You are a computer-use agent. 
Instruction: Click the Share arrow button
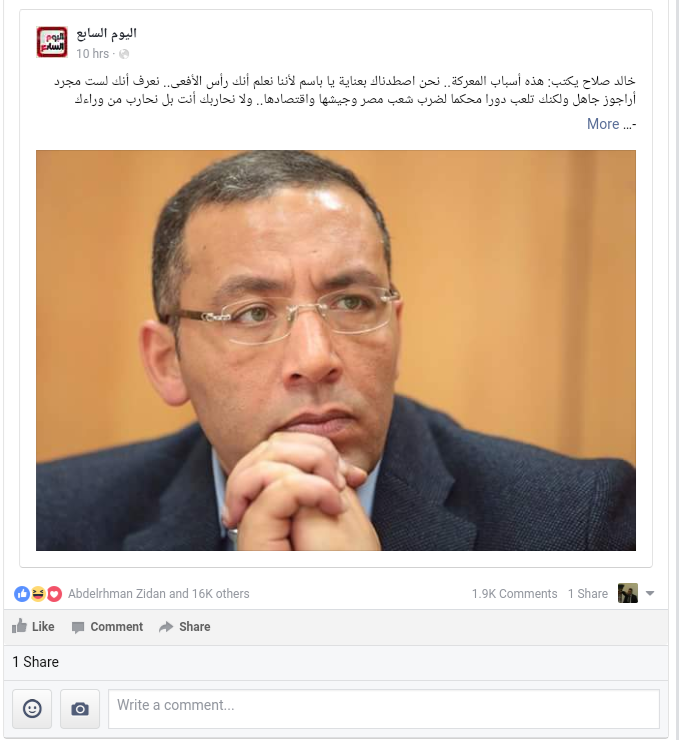coord(184,627)
